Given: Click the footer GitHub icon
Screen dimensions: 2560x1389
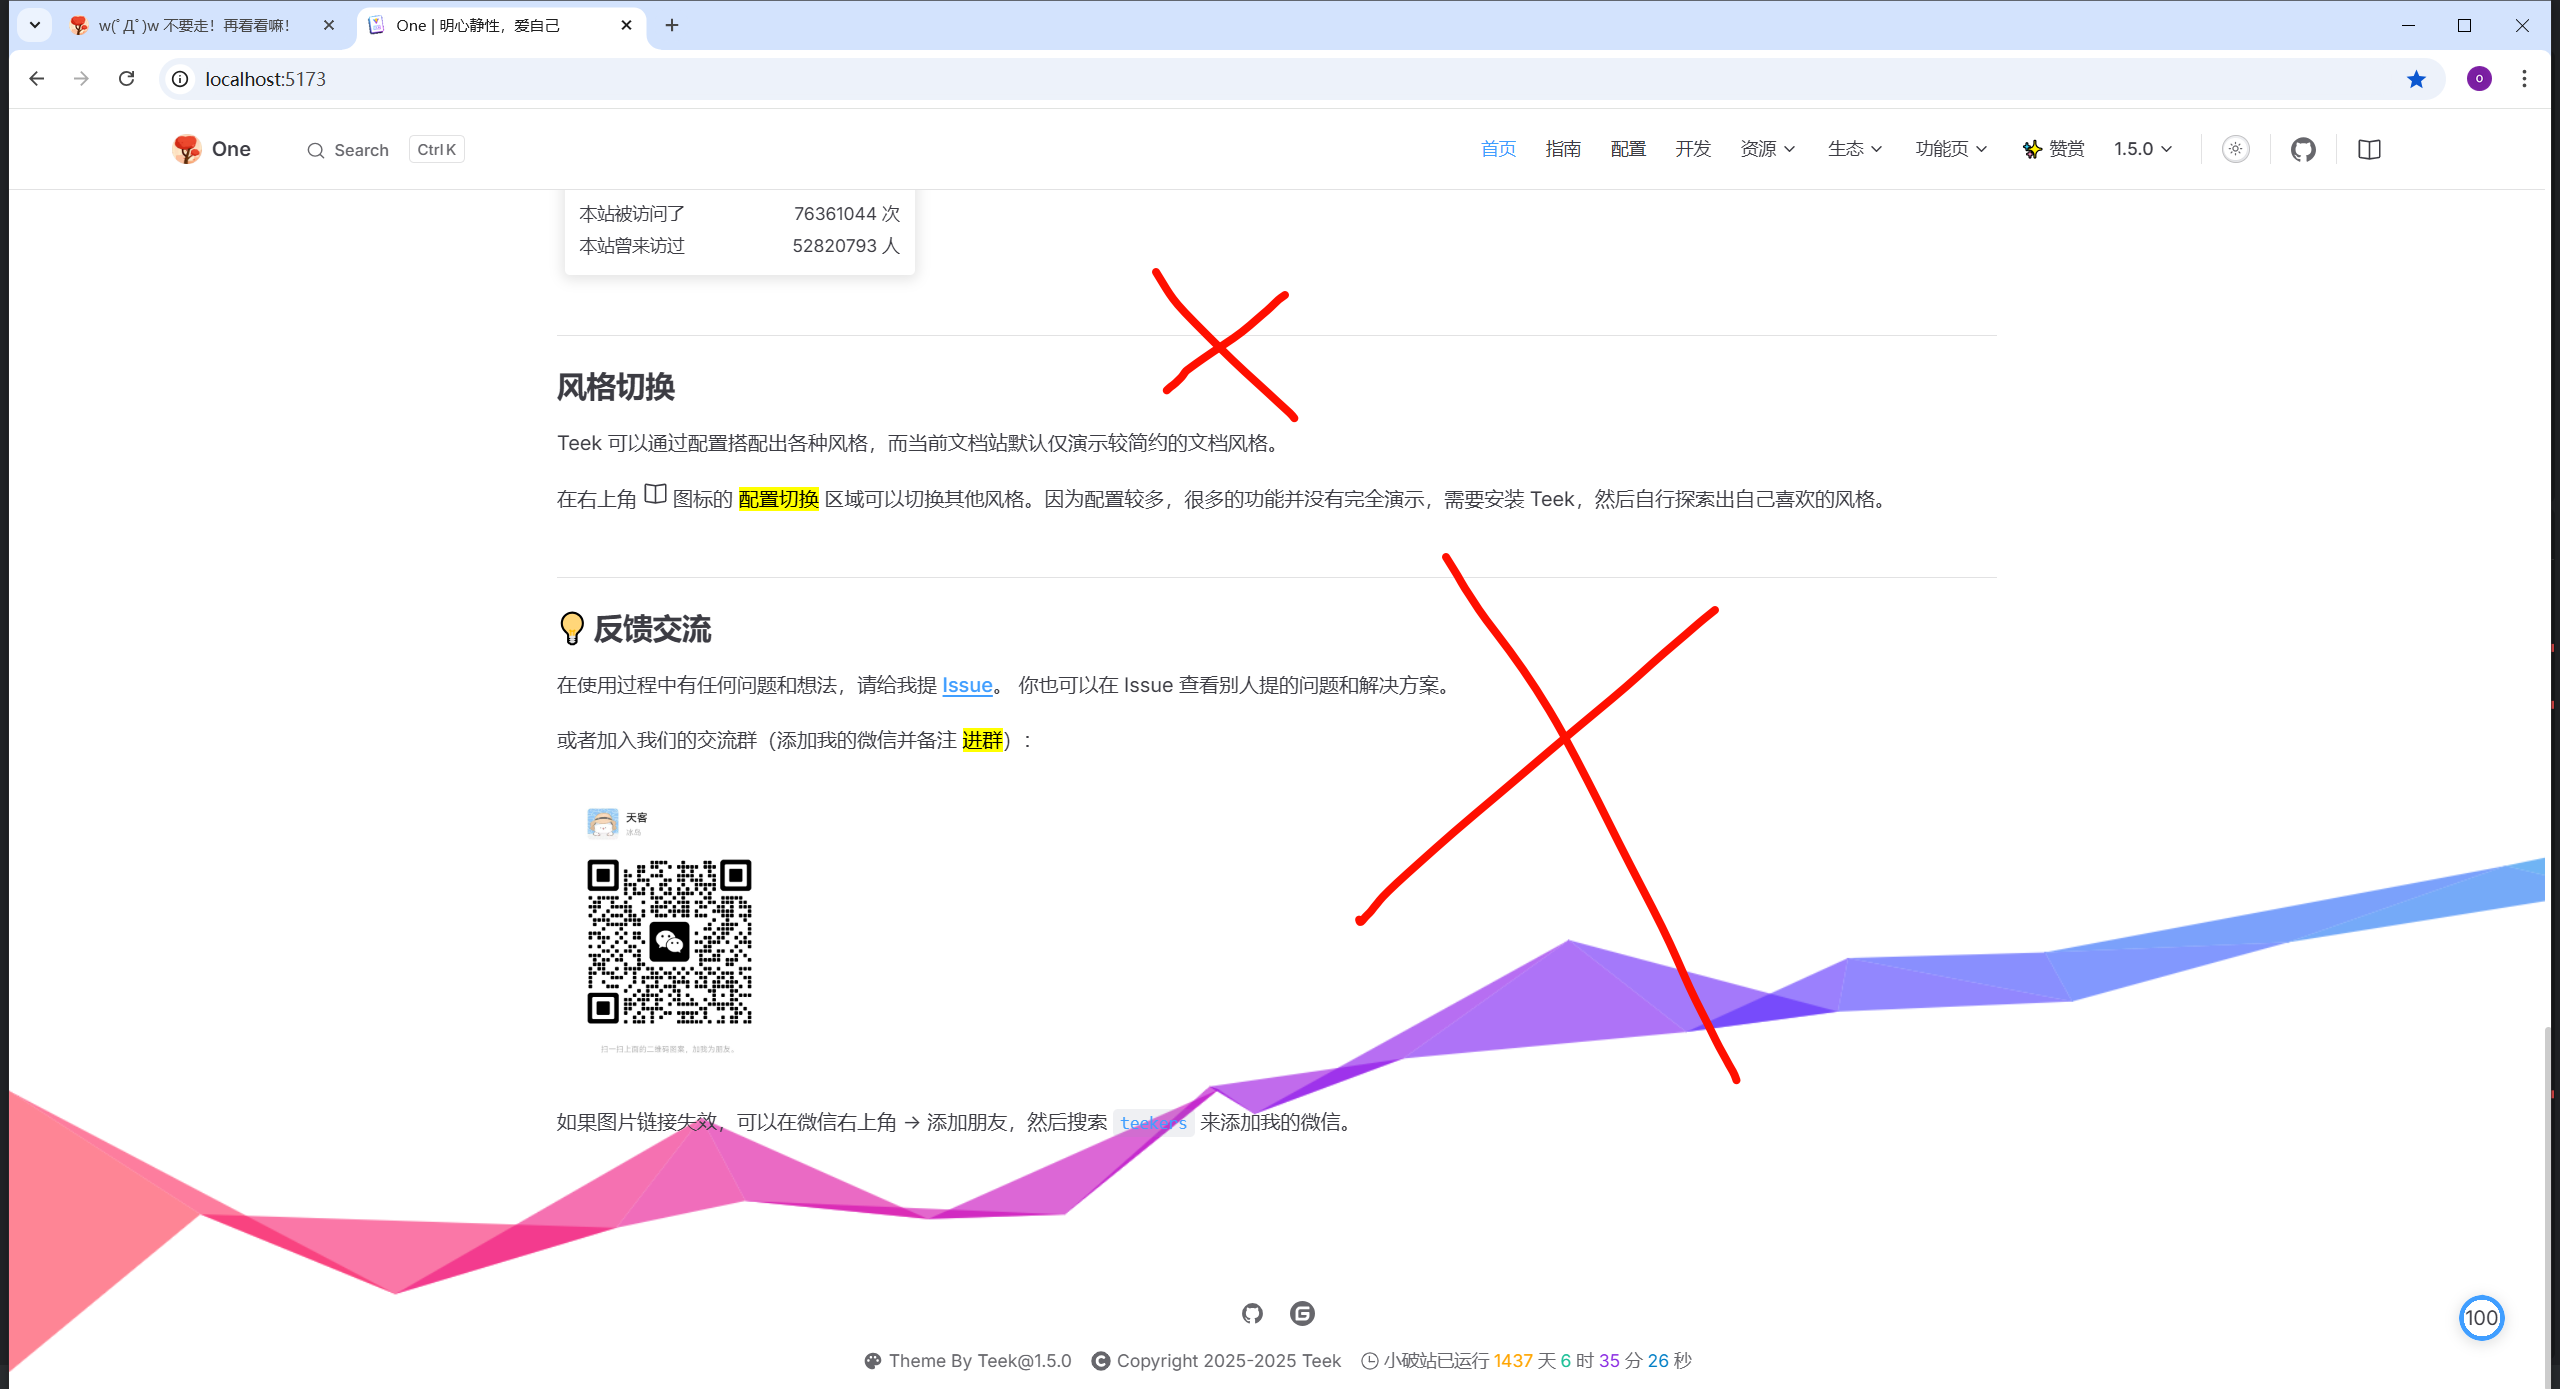Looking at the screenshot, I should tap(1252, 1313).
